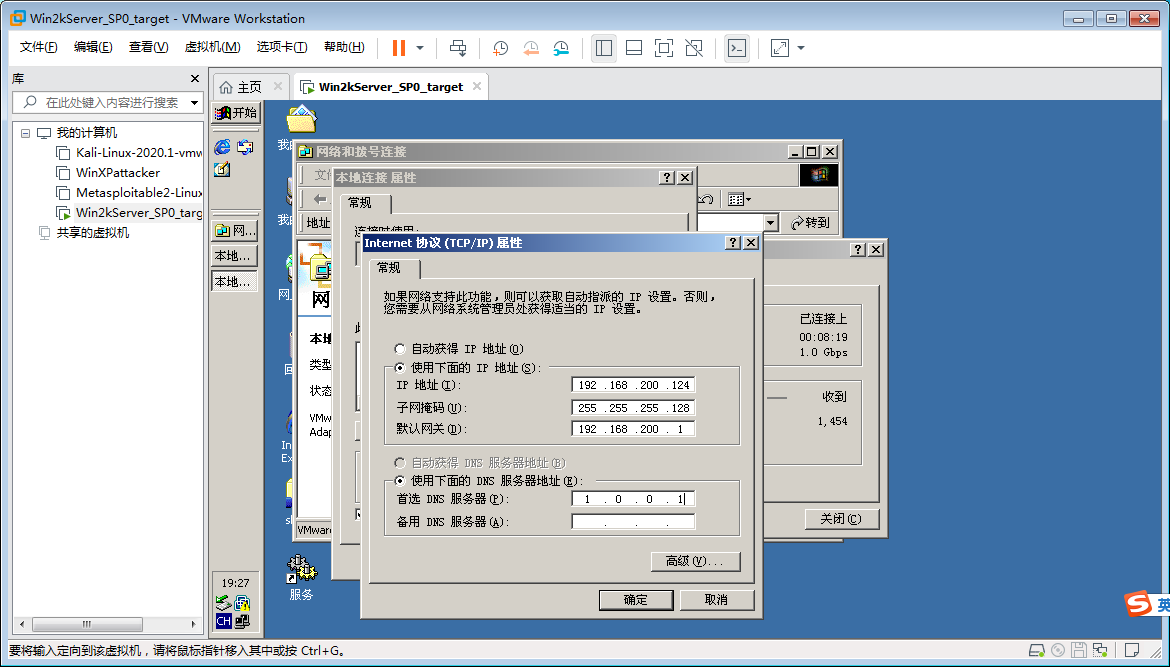1170x667 pixels.
Task: Enter full screen mode icon
Action: click(x=663, y=48)
